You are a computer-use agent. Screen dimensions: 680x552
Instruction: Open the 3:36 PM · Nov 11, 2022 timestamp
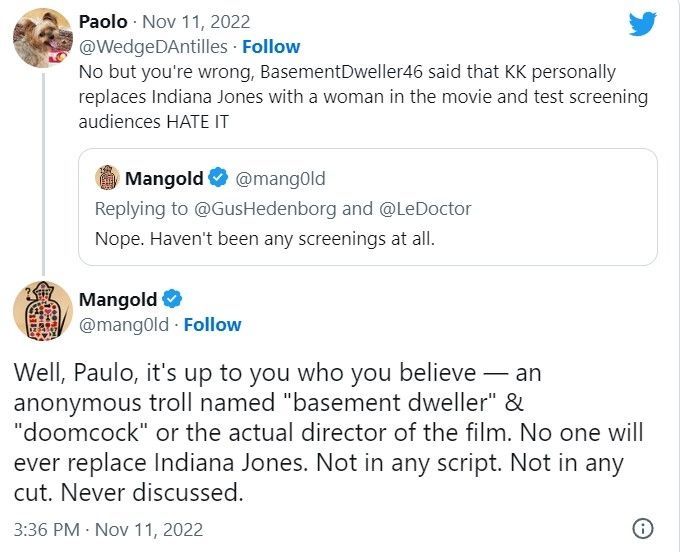109,527
